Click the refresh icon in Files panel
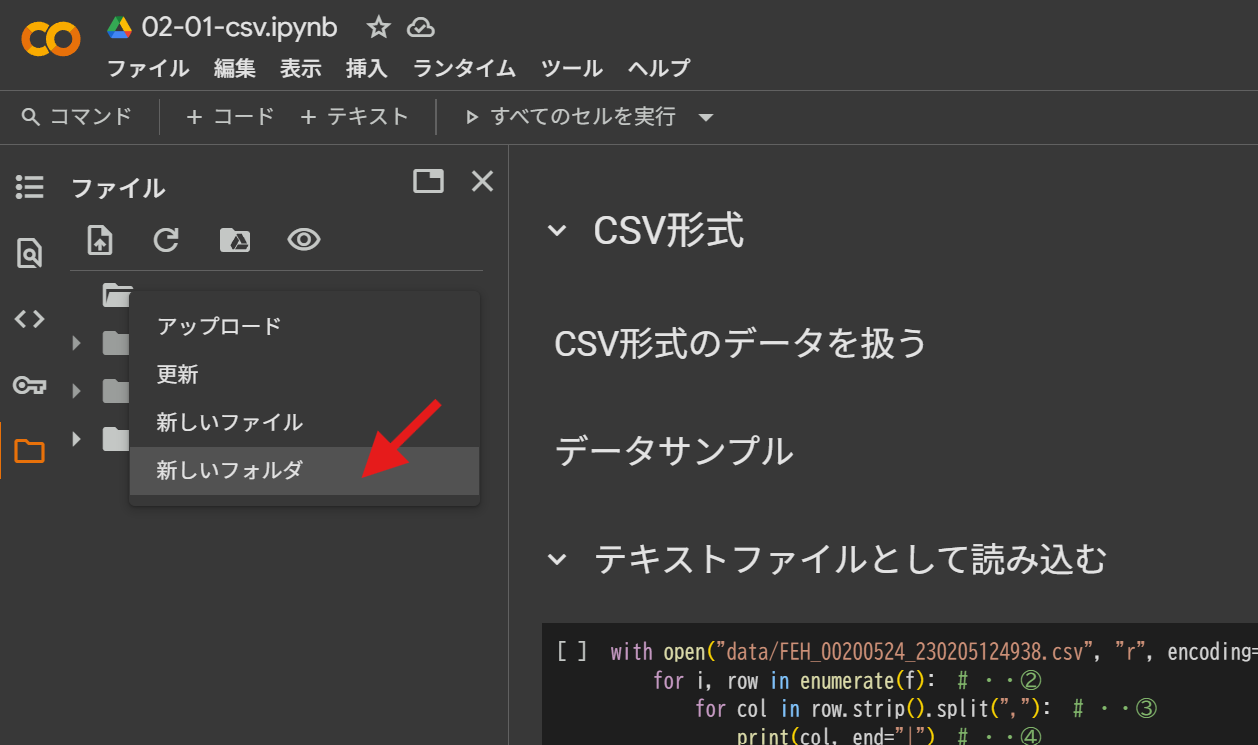Screen dimensions: 1258x745 coord(166,240)
